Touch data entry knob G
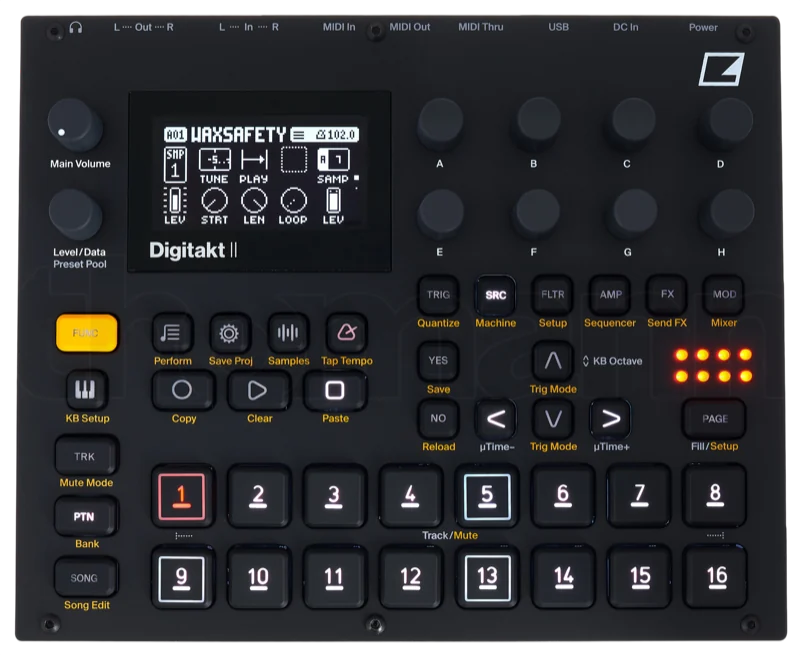The image size is (800, 655). click(x=632, y=213)
